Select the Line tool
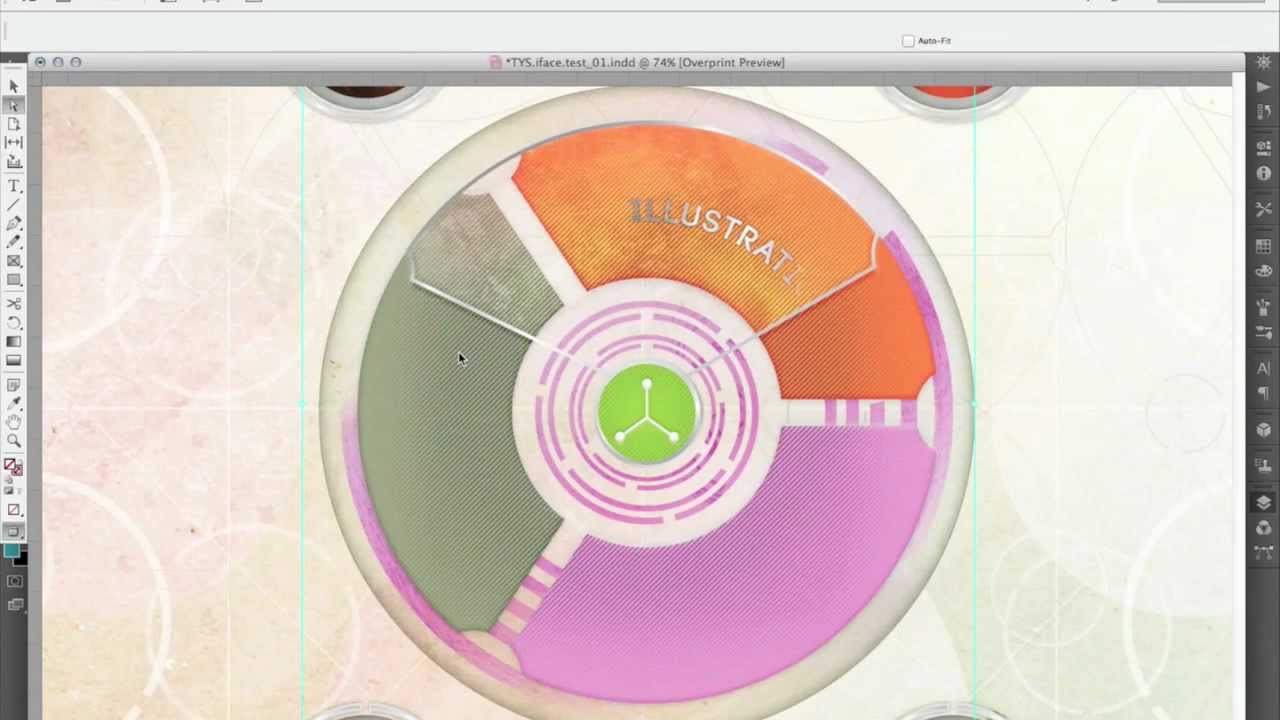Viewport: 1280px width, 720px height. point(14,205)
